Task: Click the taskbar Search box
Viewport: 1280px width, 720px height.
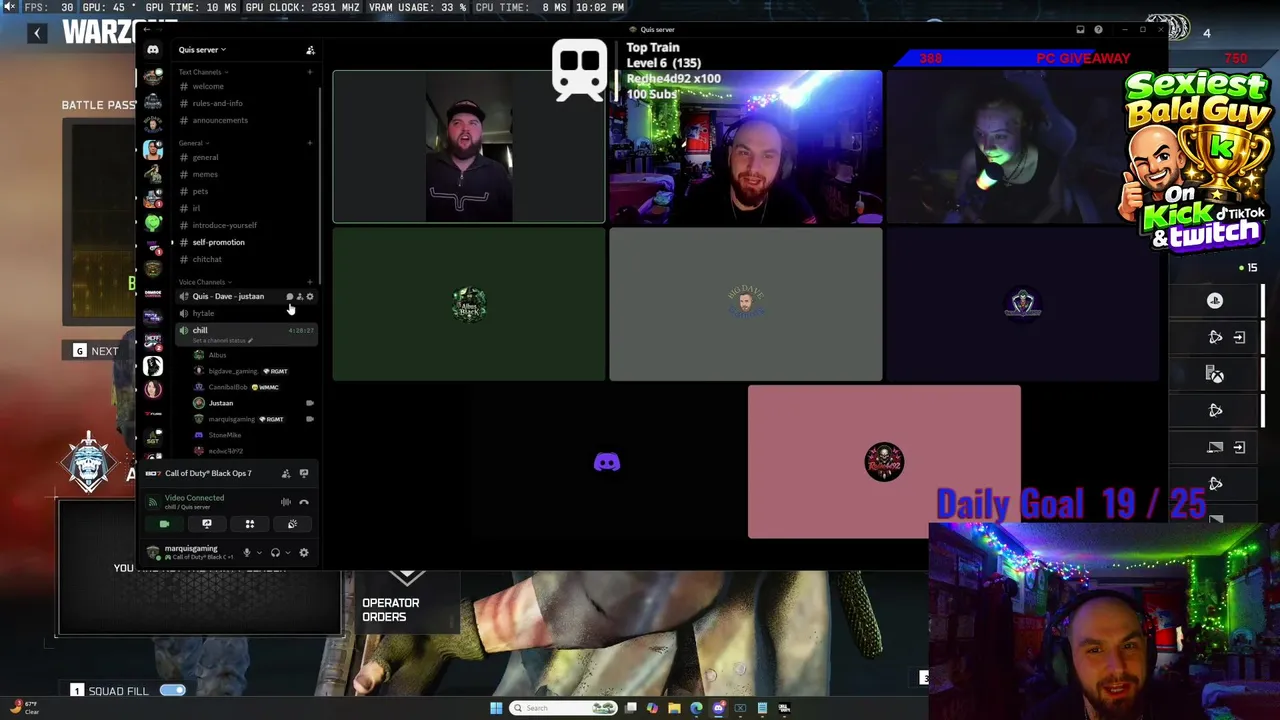Action: tap(563, 708)
